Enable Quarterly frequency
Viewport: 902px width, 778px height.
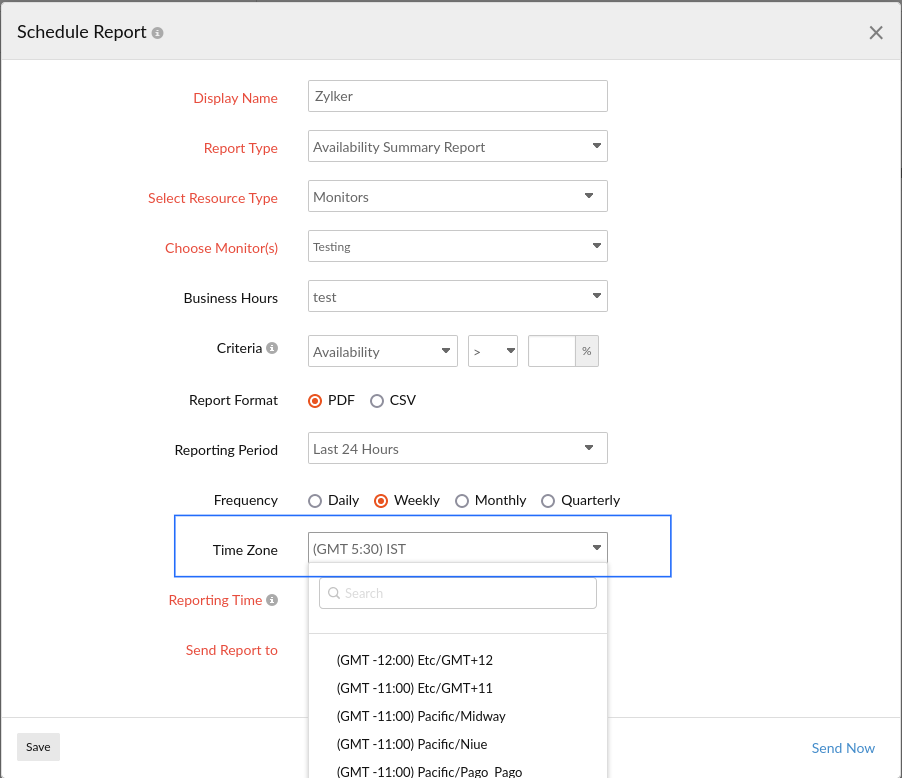tap(548, 500)
